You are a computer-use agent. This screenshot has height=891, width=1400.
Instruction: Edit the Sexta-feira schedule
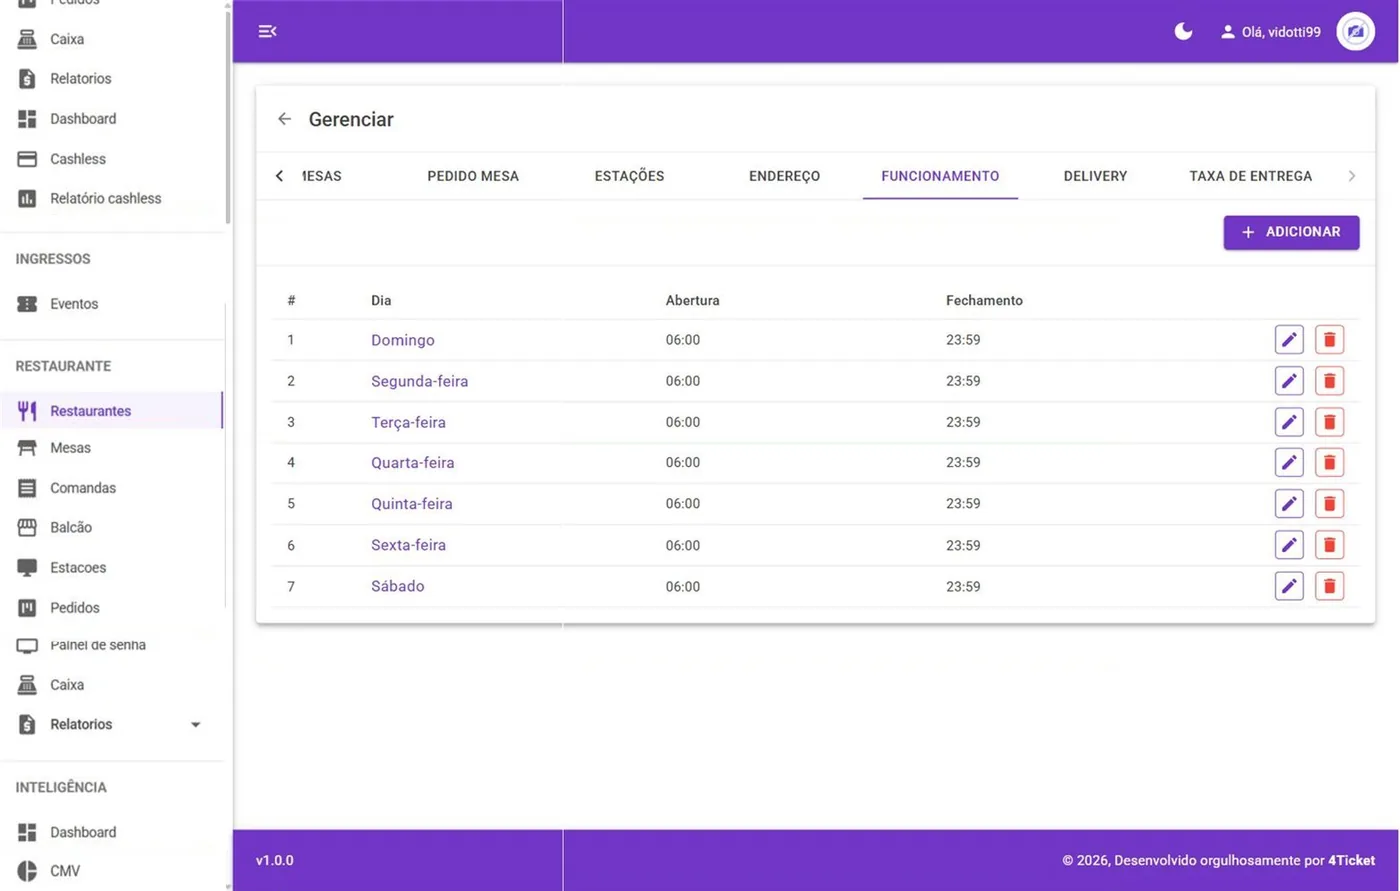click(x=1289, y=545)
